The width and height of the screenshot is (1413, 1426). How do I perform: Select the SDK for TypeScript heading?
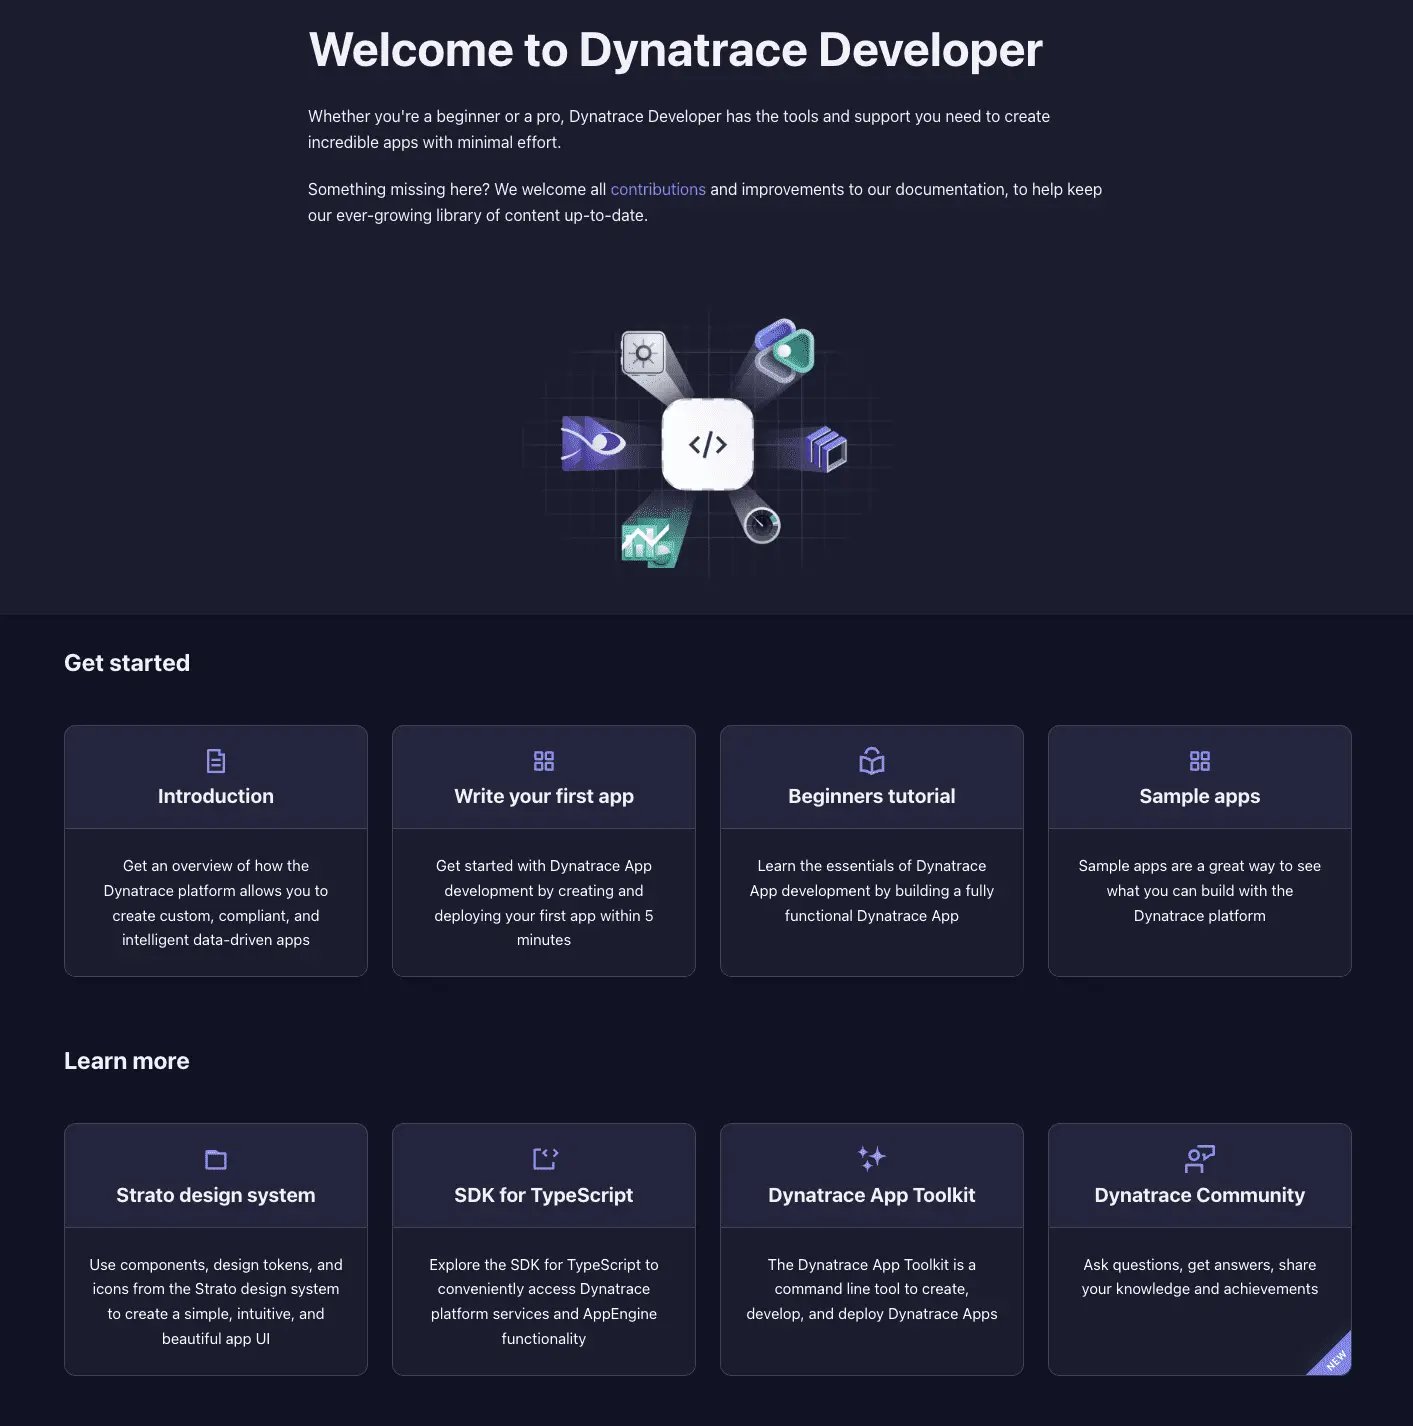(x=544, y=1195)
